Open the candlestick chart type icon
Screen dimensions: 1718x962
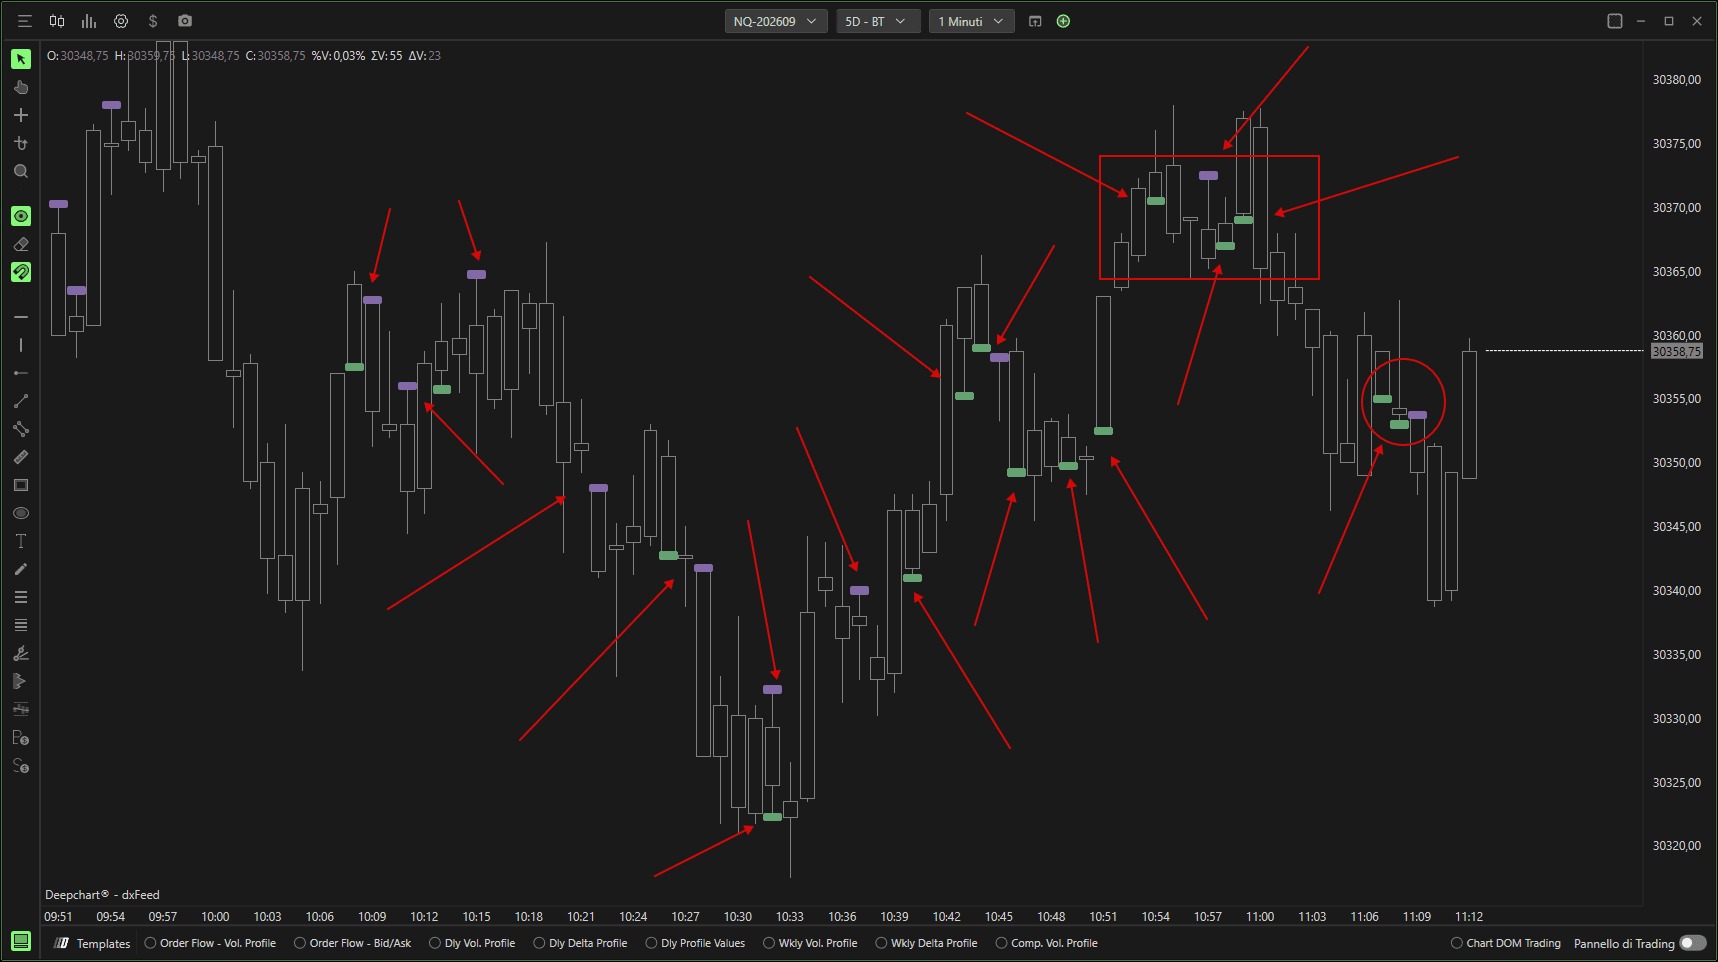57,21
